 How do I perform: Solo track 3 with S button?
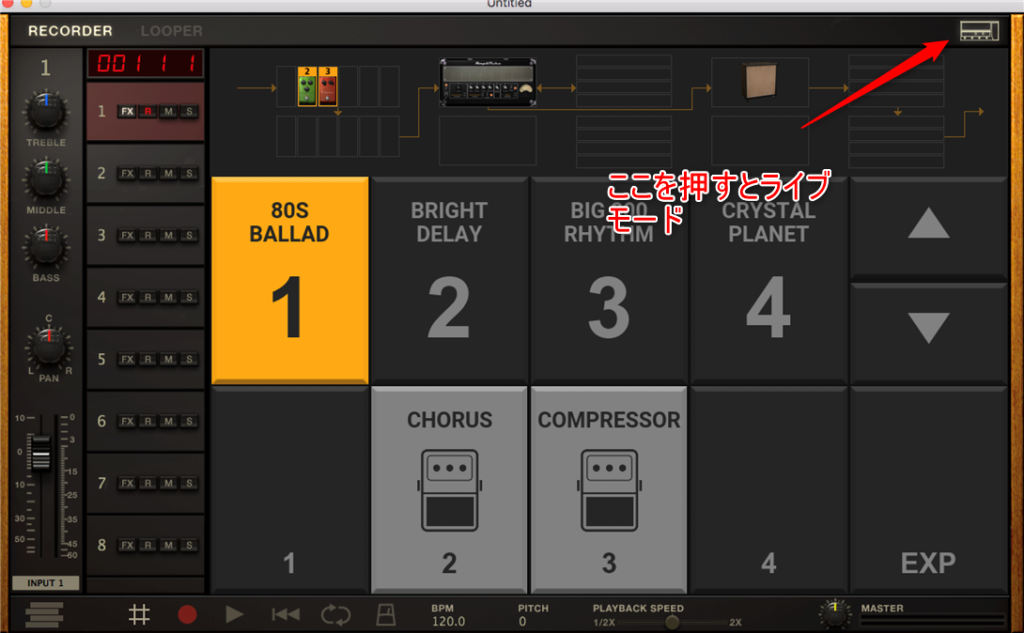click(x=189, y=235)
